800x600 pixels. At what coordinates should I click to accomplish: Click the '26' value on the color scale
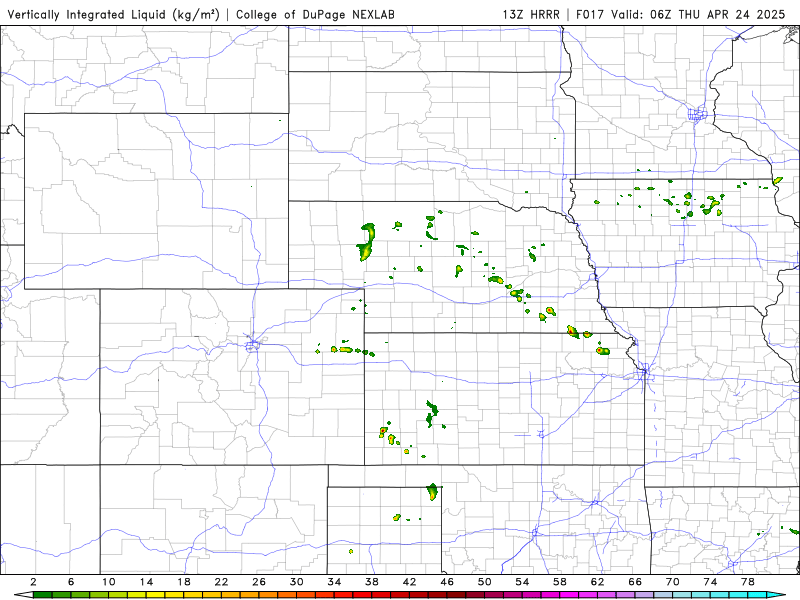pos(259,582)
